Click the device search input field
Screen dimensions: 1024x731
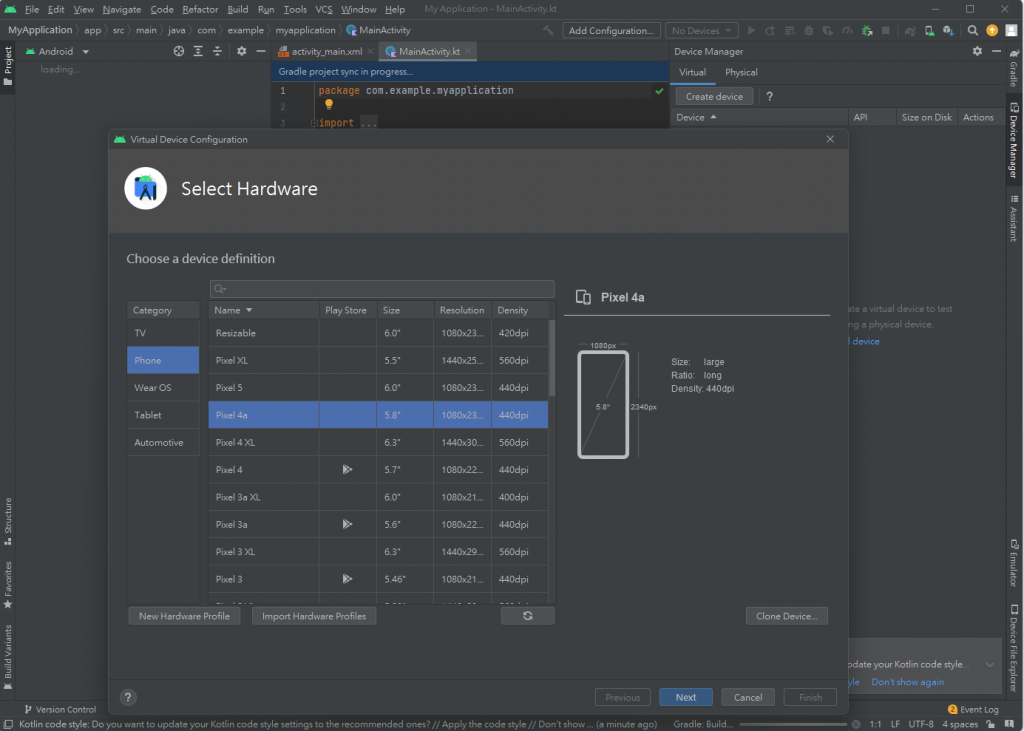pyautogui.click(x=382, y=289)
